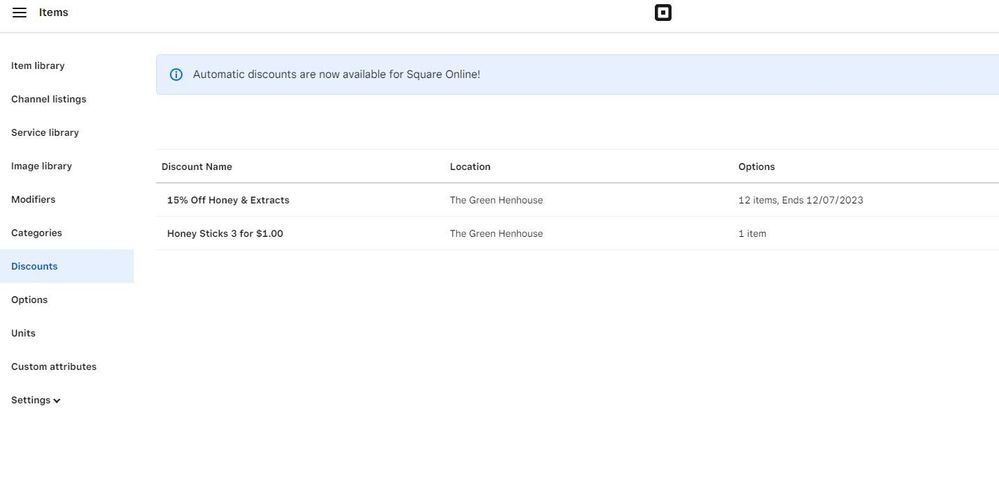Click the Location column header
Image resolution: width=999 pixels, height=487 pixels.
click(470, 167)
